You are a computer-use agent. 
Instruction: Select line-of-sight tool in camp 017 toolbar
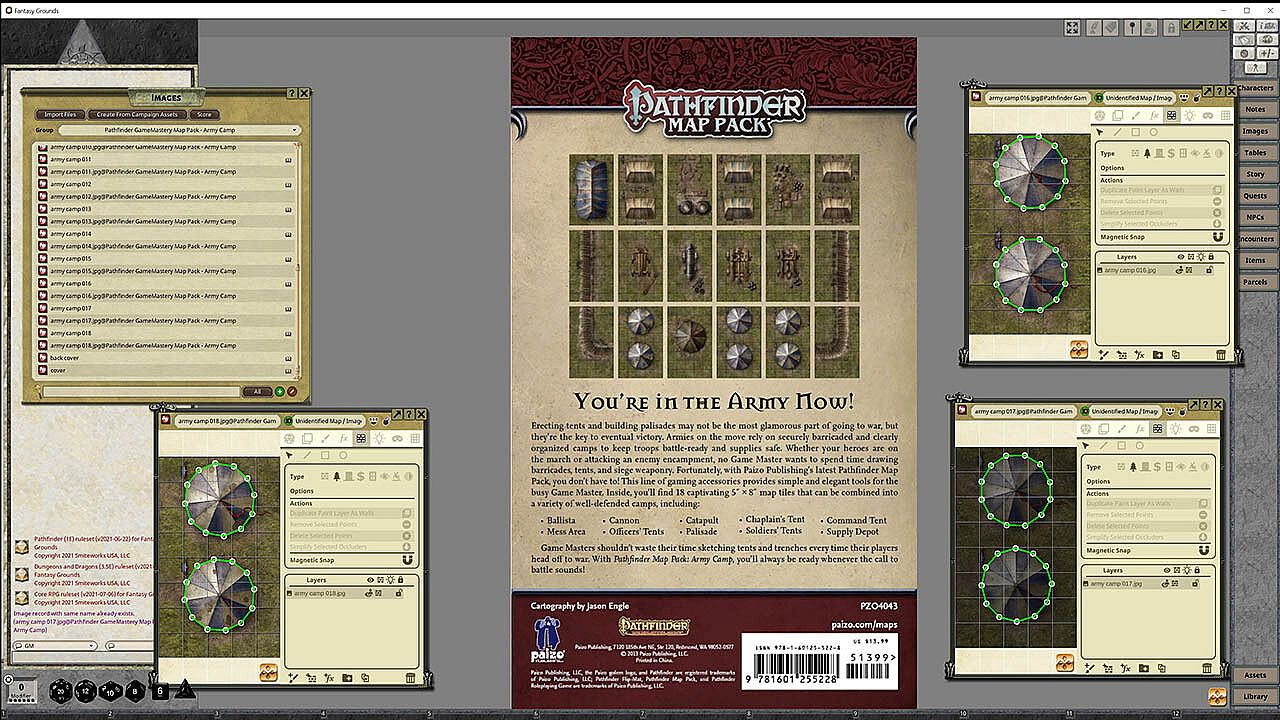click(x=1157, y=429)
